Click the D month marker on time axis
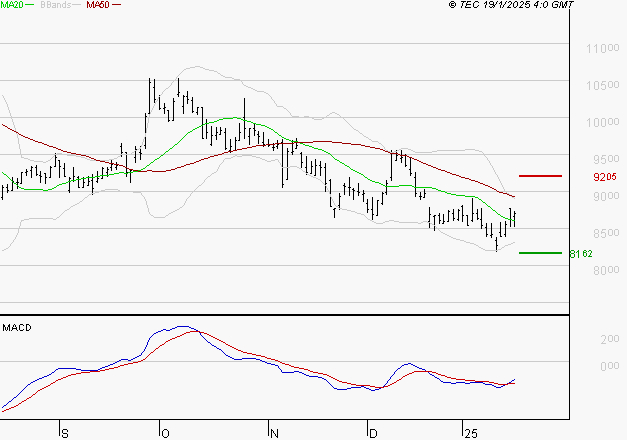This screenshot has width=627, height=440. [373, 433]
